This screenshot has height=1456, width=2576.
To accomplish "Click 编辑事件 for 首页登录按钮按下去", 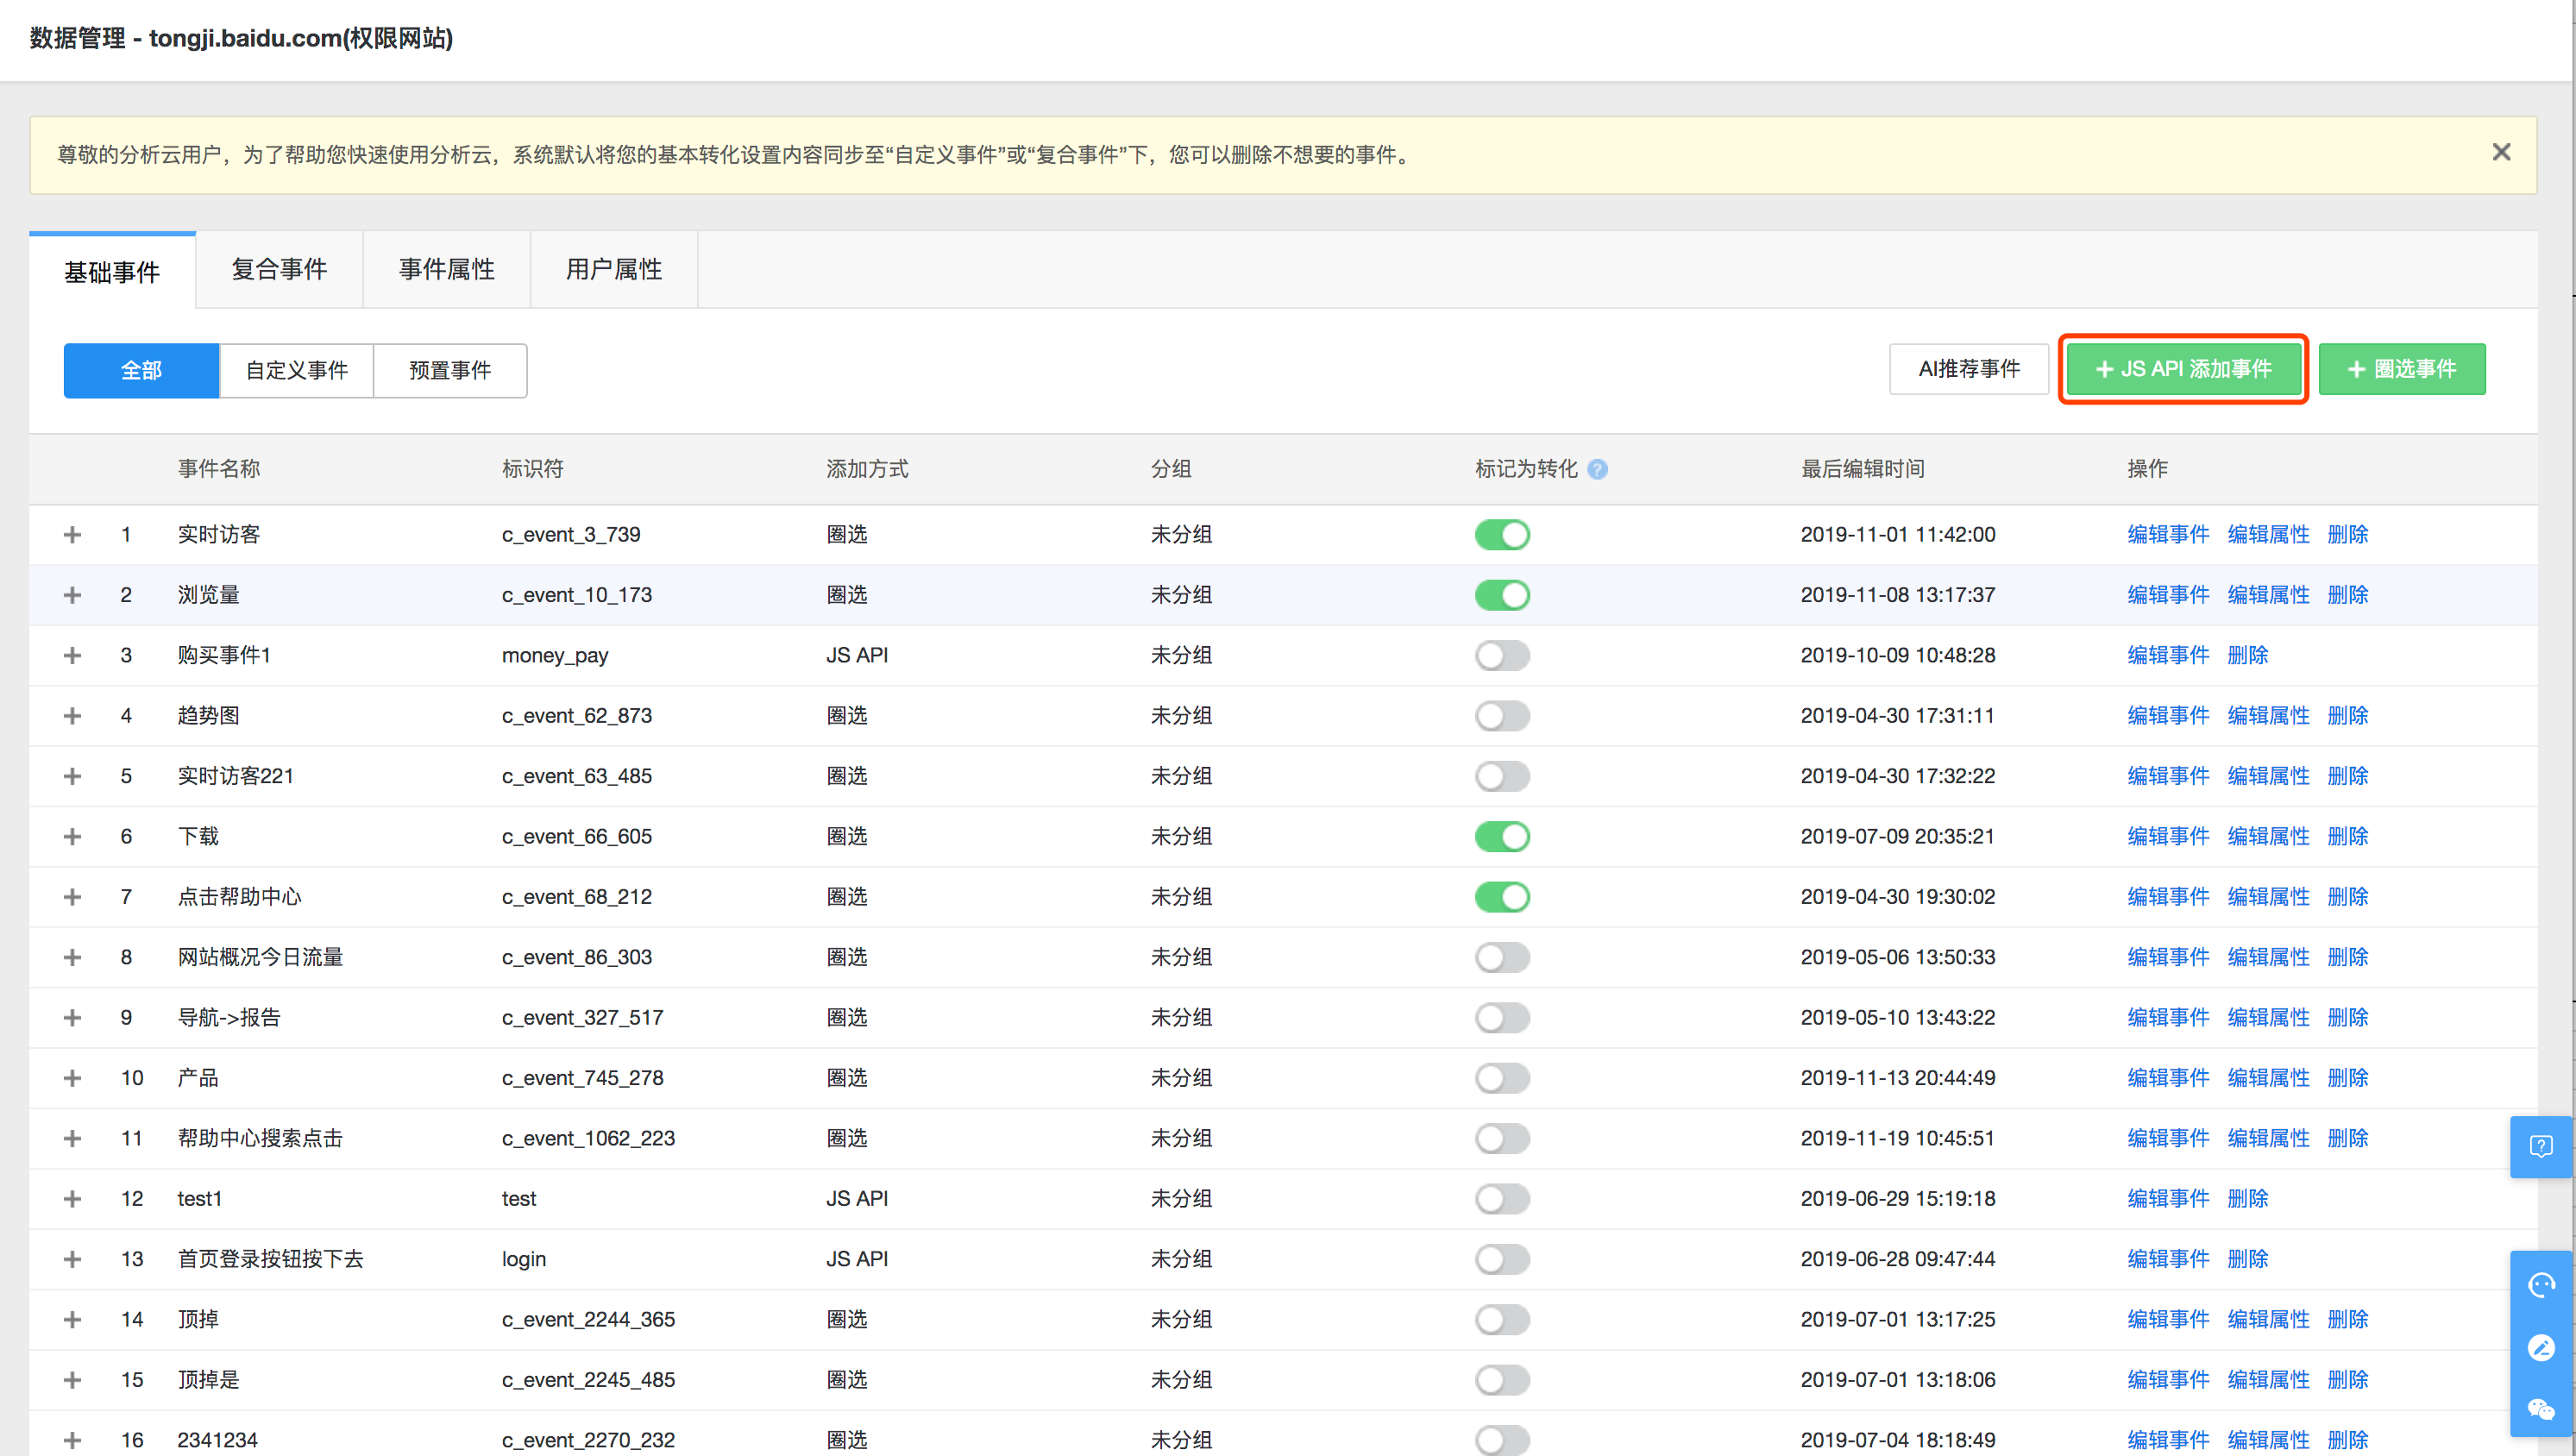I will point(2168,1259).
